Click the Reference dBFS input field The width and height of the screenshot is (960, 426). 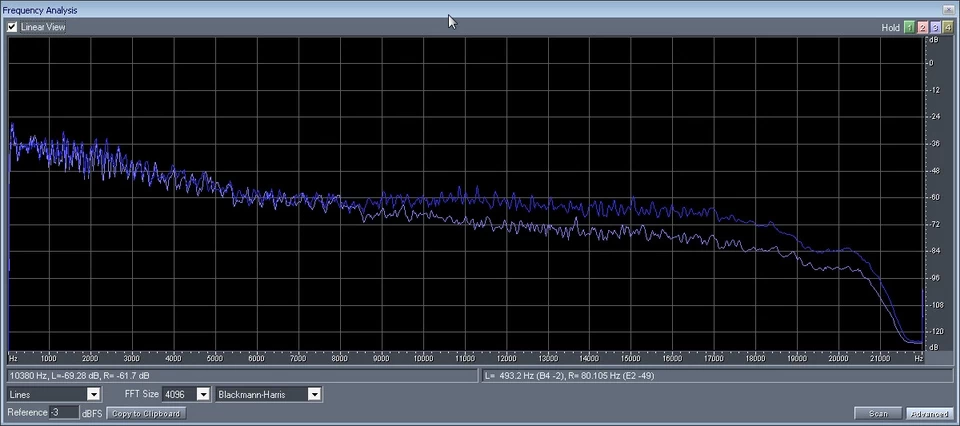[x=64, y=413]
